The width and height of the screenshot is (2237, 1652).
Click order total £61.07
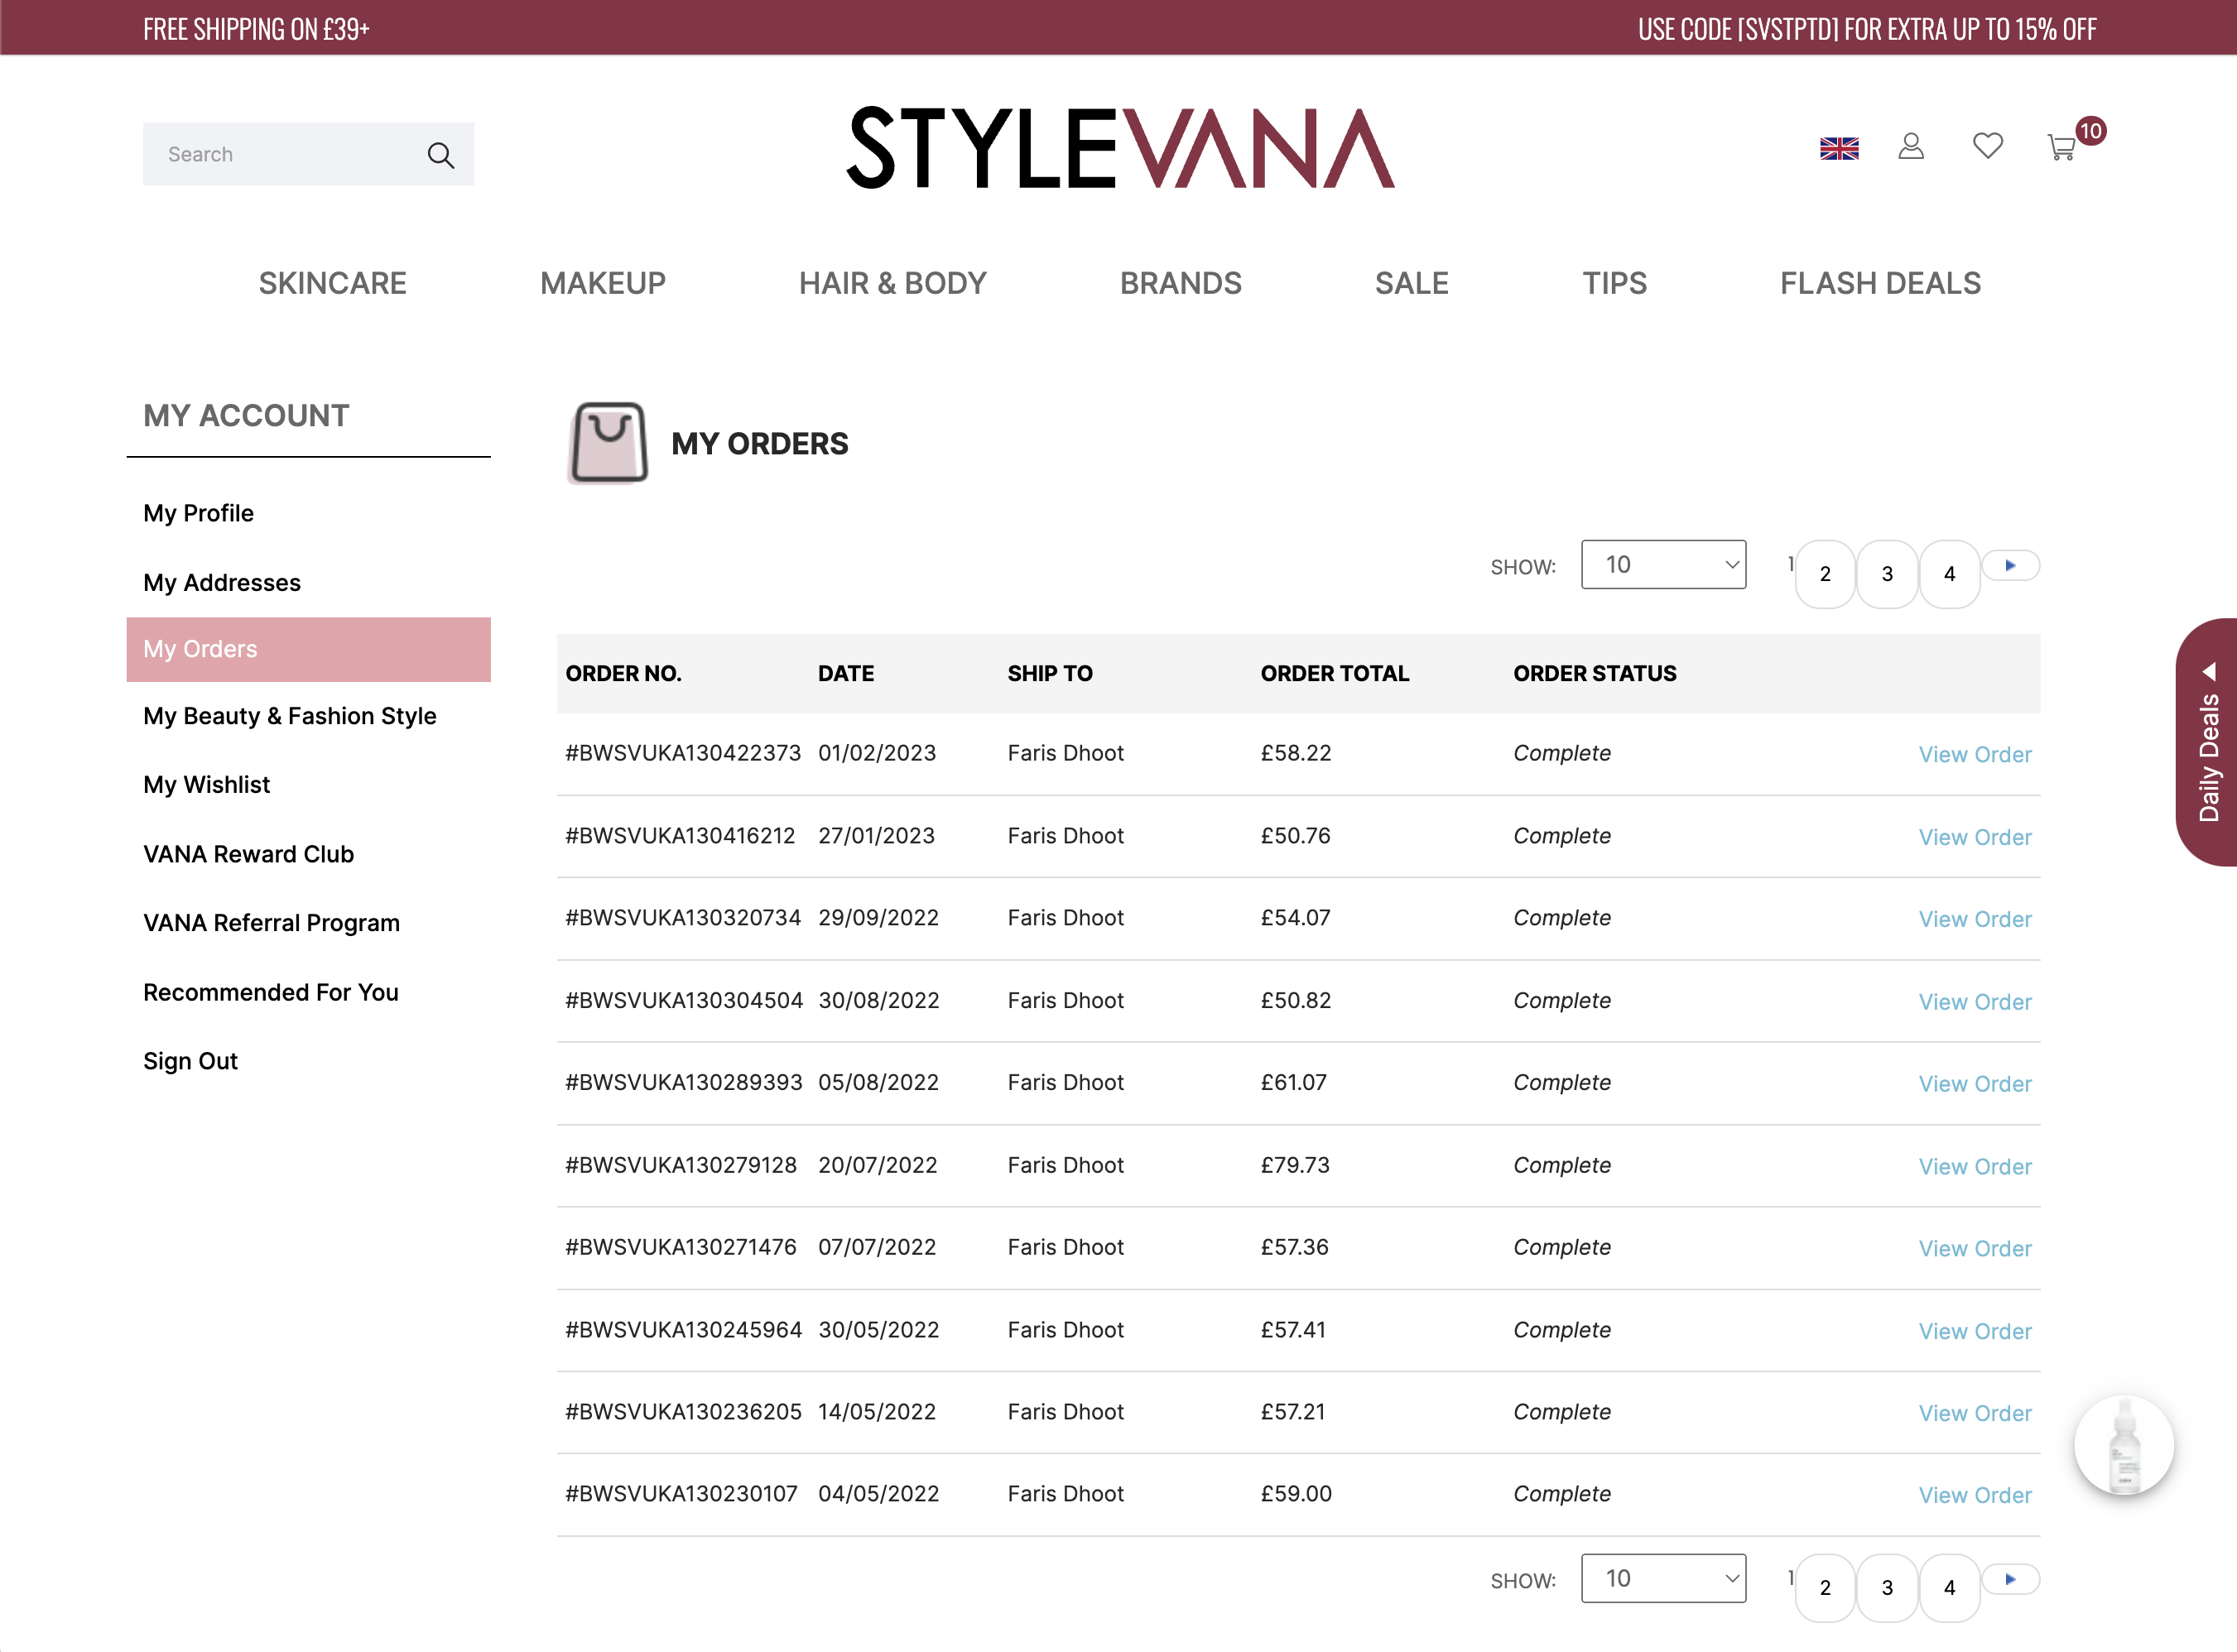(1293, 1083)
